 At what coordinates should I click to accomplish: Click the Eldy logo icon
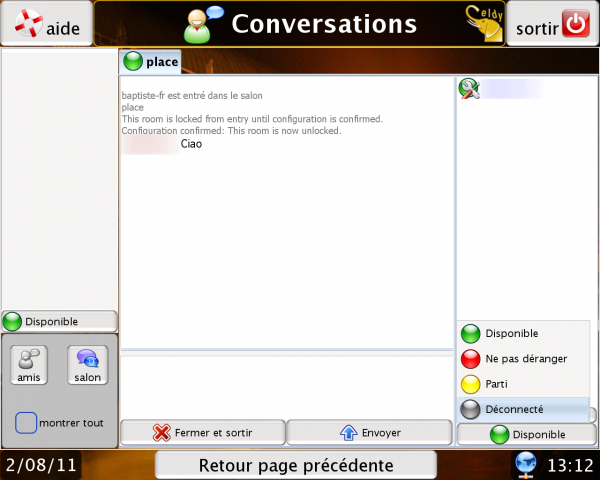(484, 22)
